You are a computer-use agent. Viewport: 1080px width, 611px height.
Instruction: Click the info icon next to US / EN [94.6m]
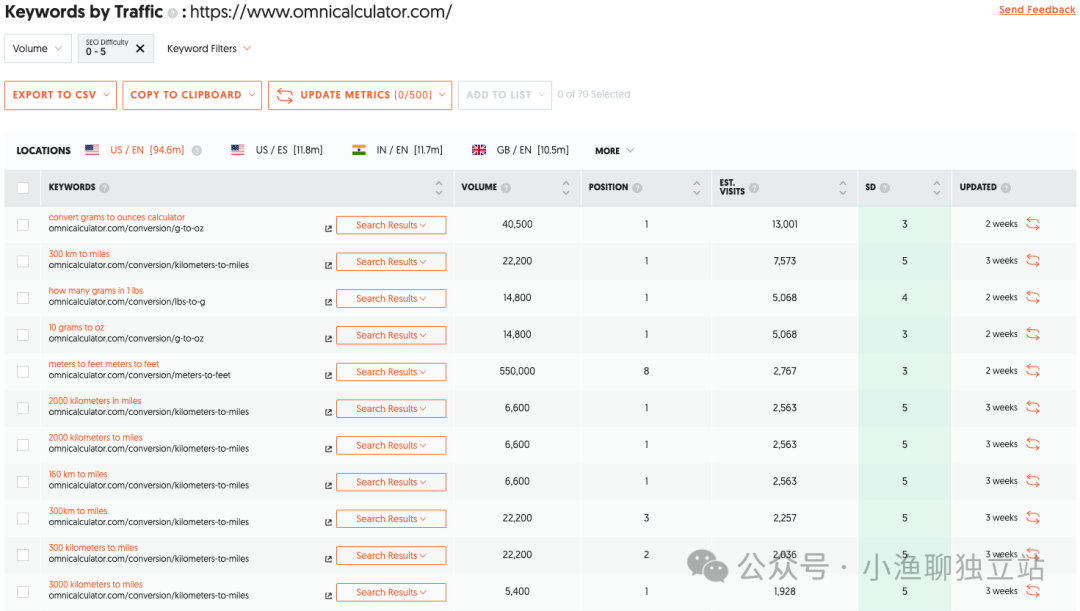click(x=197, y=150)
